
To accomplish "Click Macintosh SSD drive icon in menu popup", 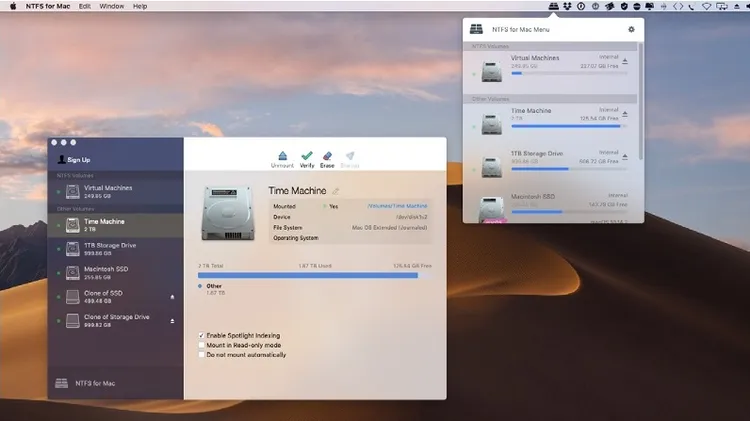I will click(491, 209).
